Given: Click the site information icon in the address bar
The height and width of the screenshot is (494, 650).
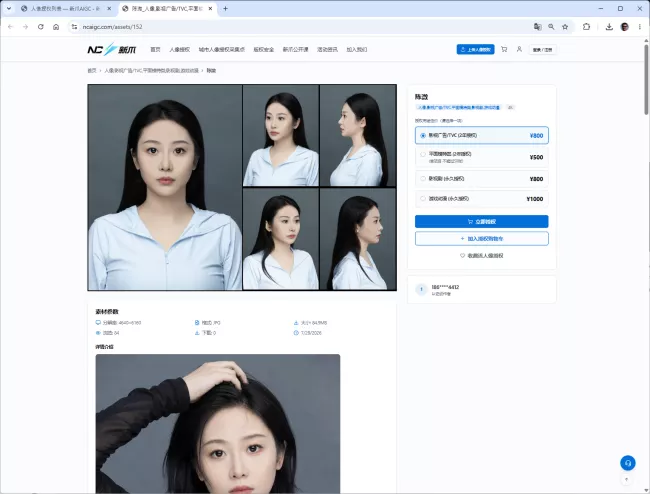Looking at the screenshot, I should click(74, 27).
